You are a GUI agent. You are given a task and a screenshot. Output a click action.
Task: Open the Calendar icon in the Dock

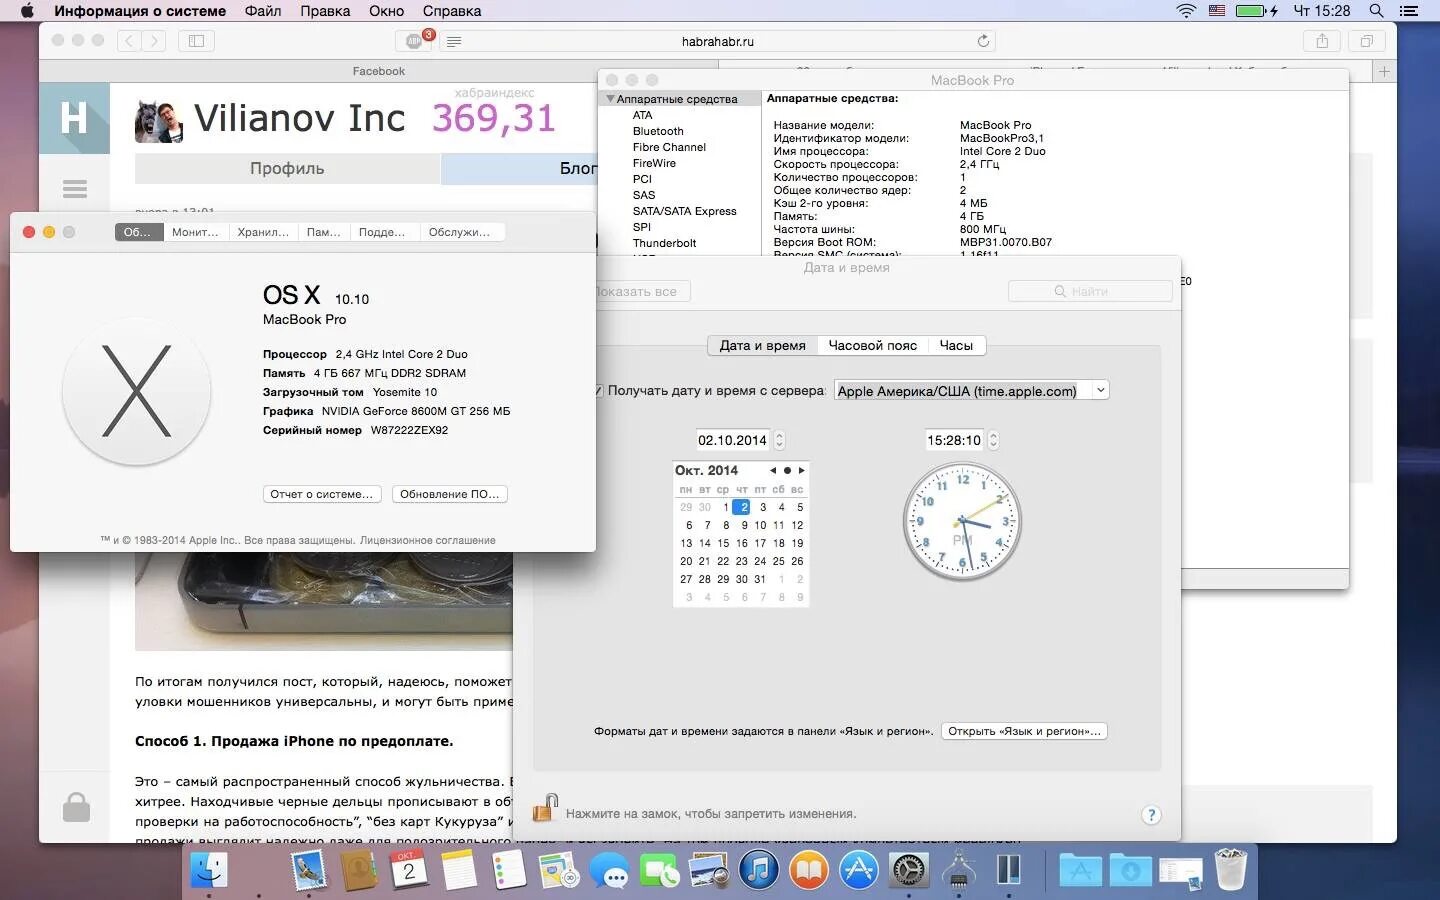(409, 870)
